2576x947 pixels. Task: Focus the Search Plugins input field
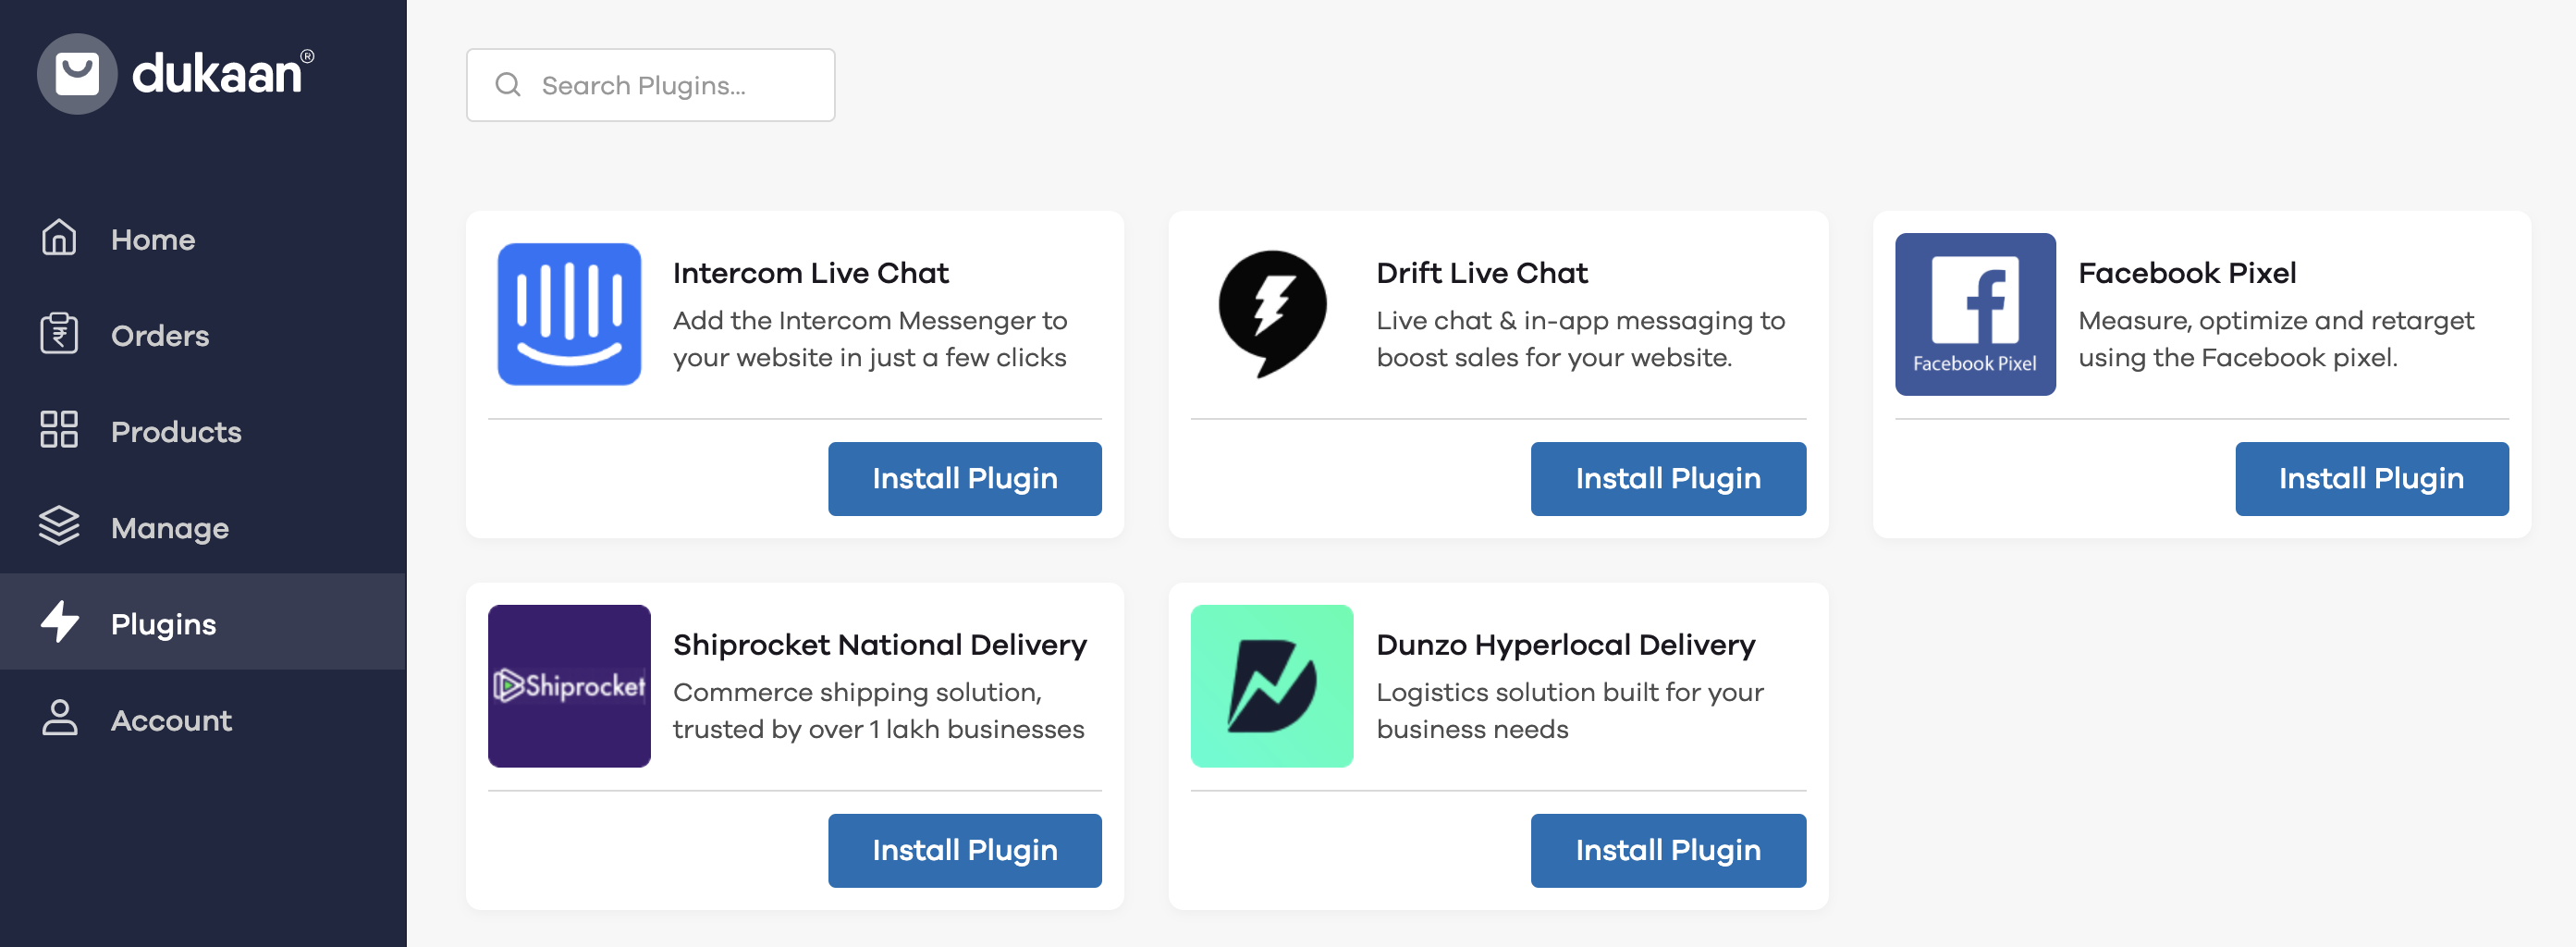pos(651,85)
